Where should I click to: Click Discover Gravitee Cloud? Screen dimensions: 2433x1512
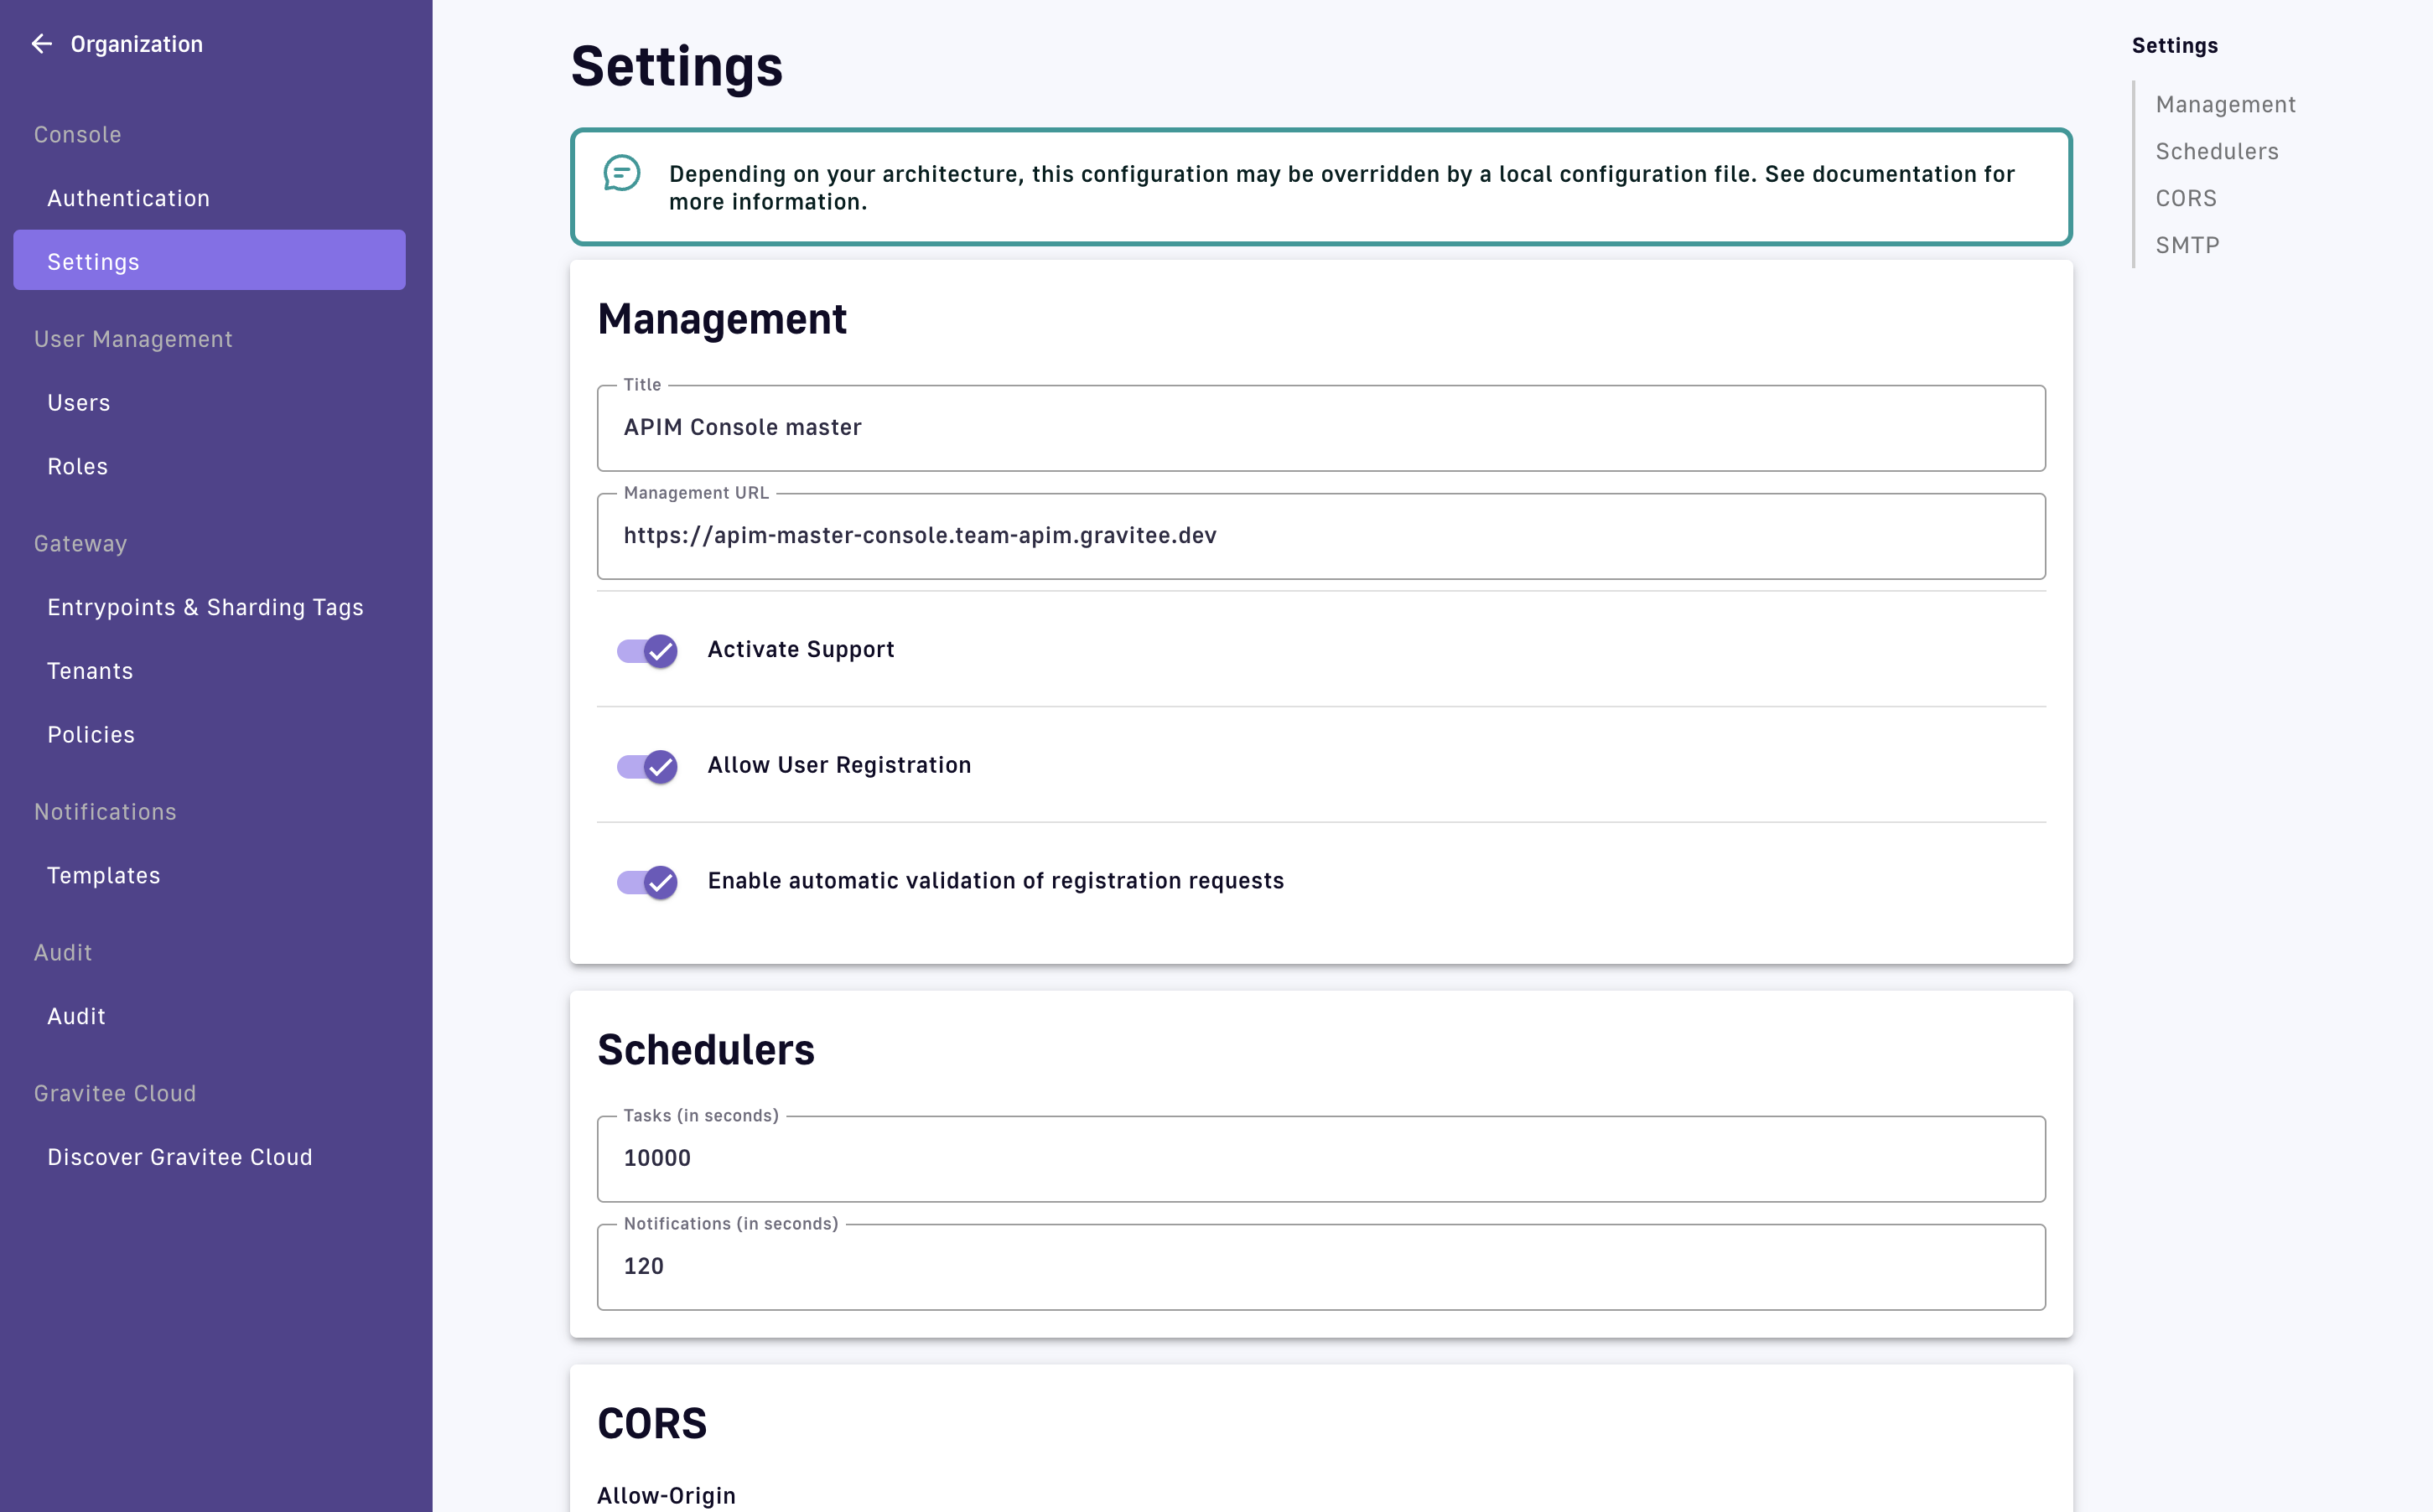pos(180,1157)
